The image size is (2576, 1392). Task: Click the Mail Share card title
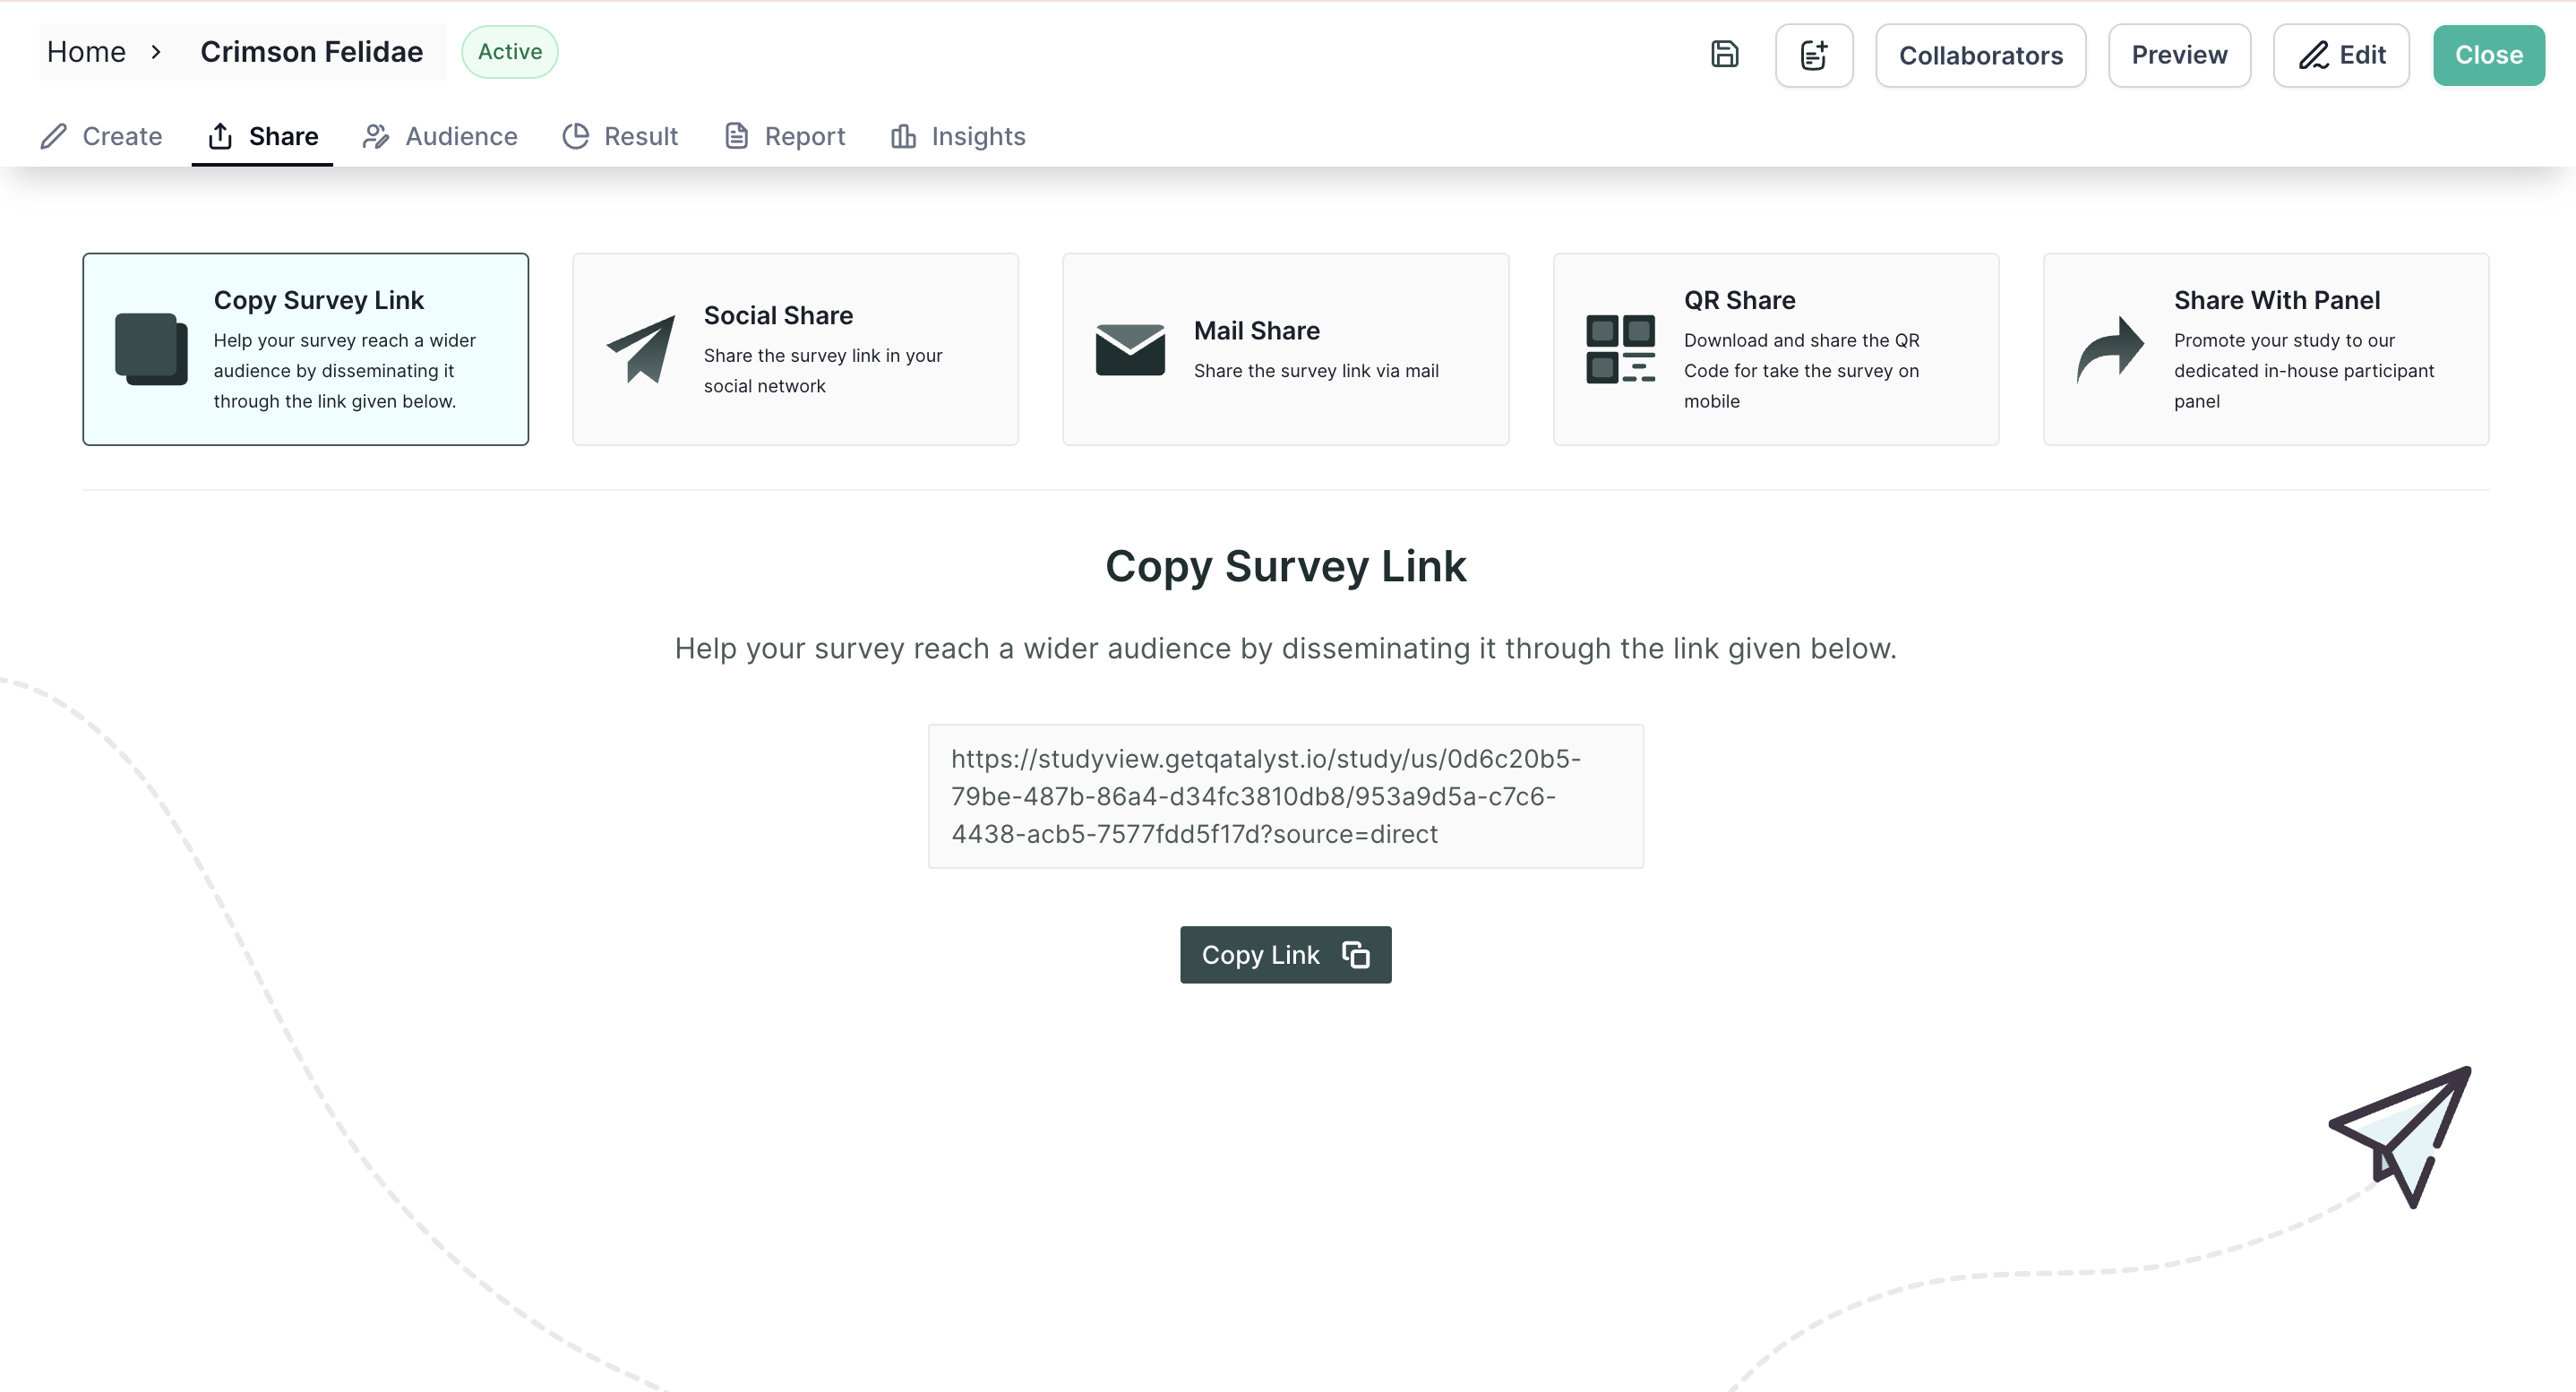click(x=1257, y=330)
